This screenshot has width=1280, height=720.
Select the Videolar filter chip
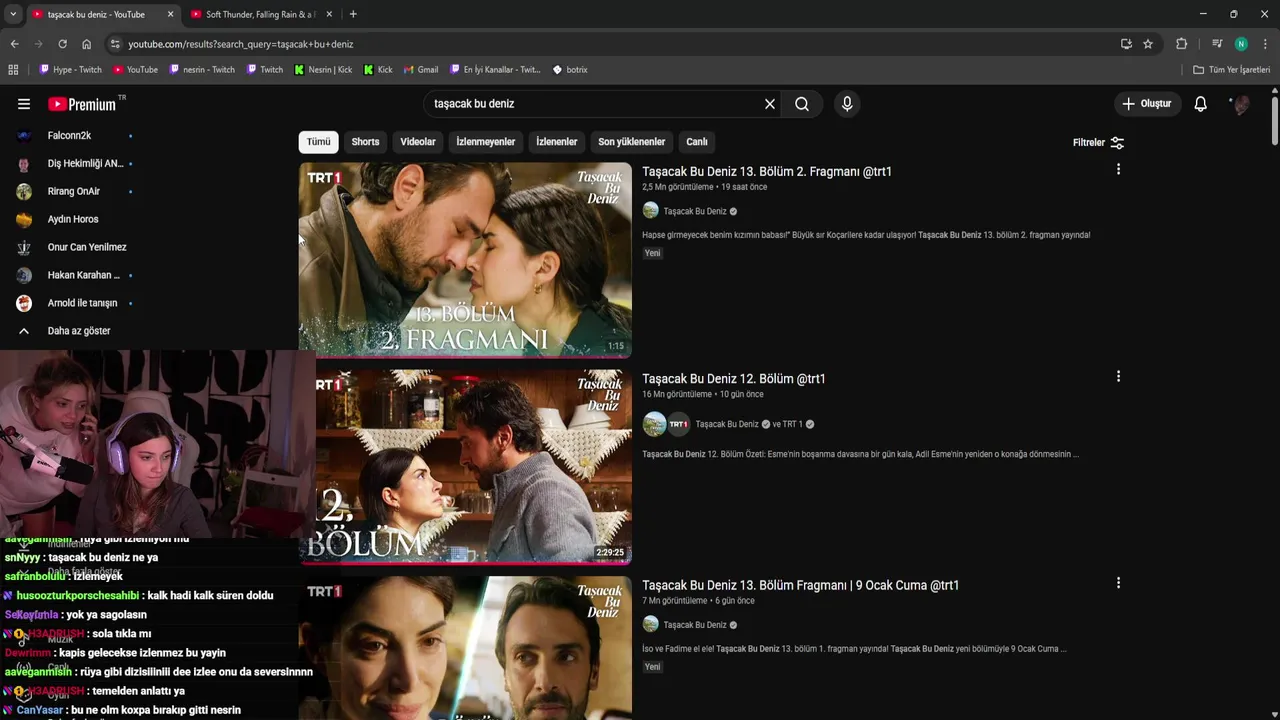click(x=418, y=142)
